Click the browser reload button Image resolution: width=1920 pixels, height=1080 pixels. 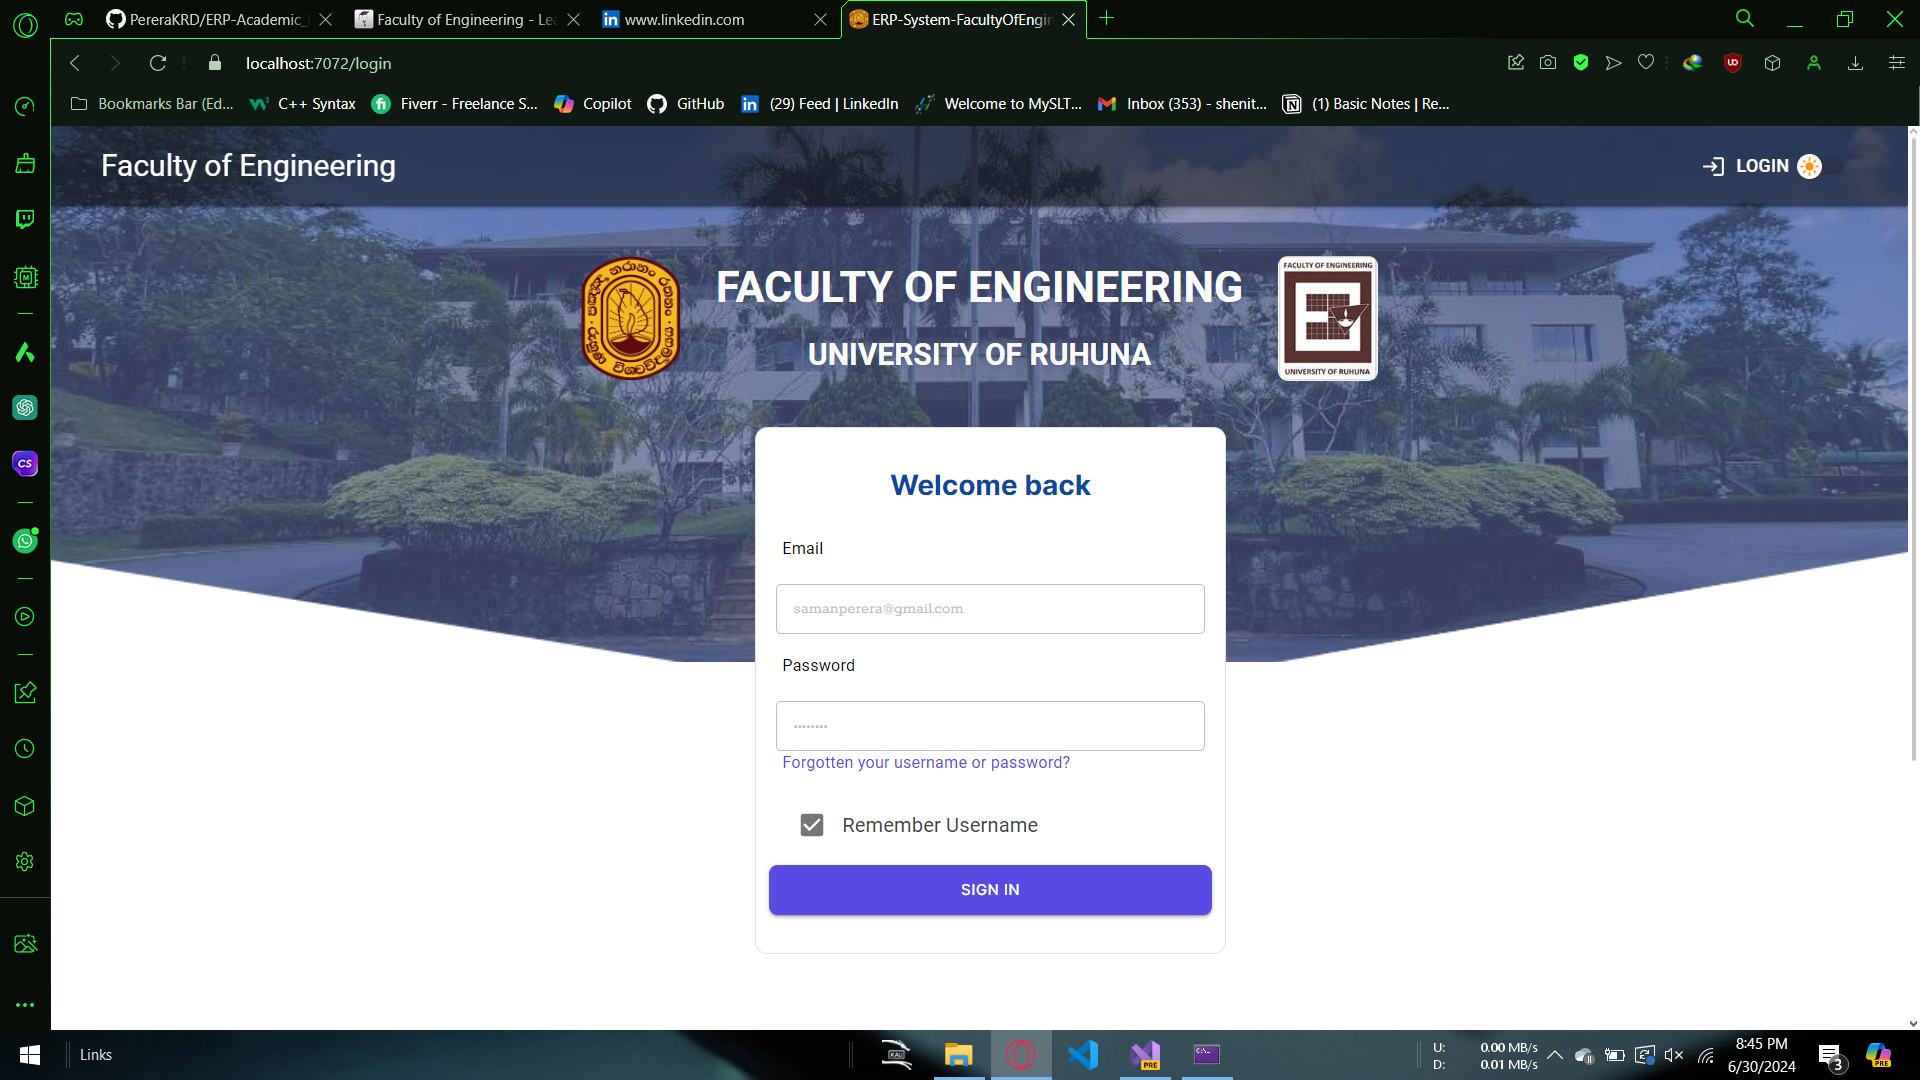point(158,63)
